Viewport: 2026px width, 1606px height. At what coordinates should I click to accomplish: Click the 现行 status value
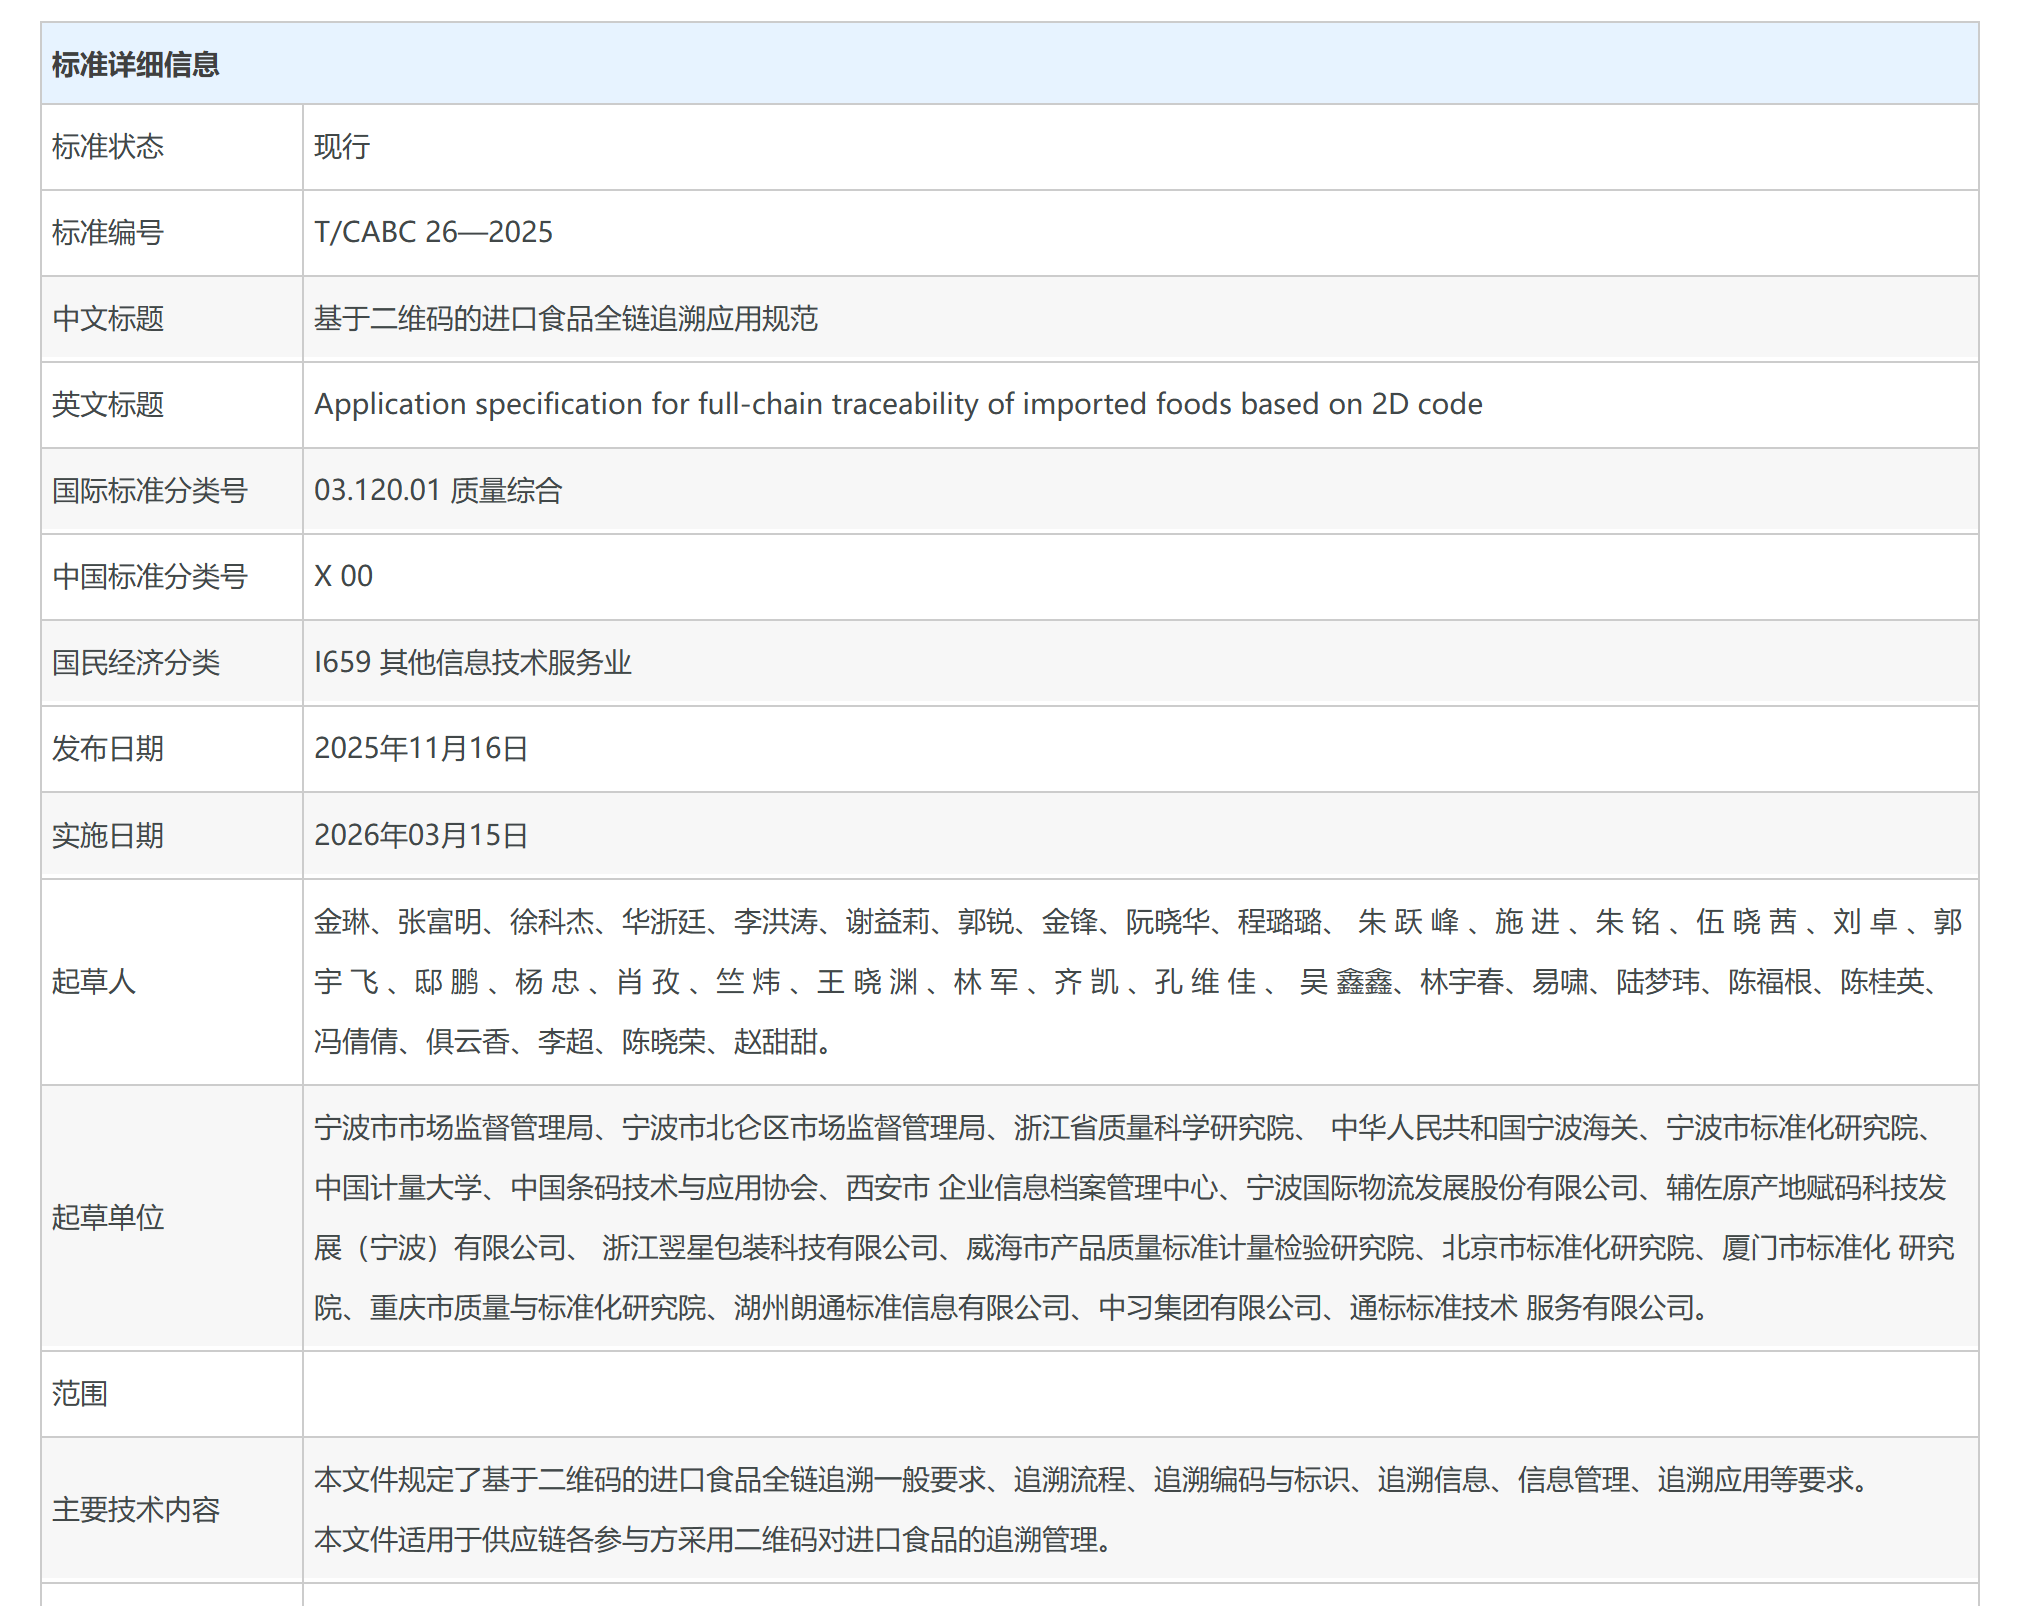coord(342,147)
